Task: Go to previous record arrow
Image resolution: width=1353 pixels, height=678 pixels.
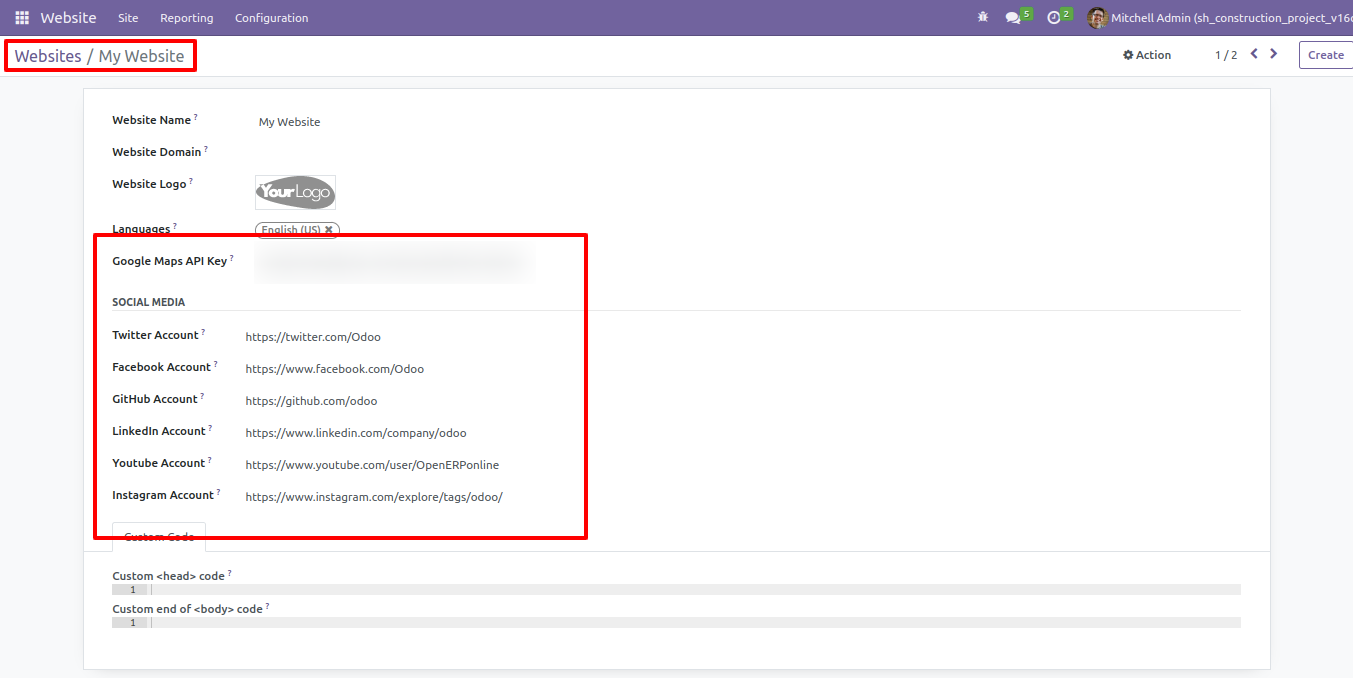Action: pos(1254,54)
